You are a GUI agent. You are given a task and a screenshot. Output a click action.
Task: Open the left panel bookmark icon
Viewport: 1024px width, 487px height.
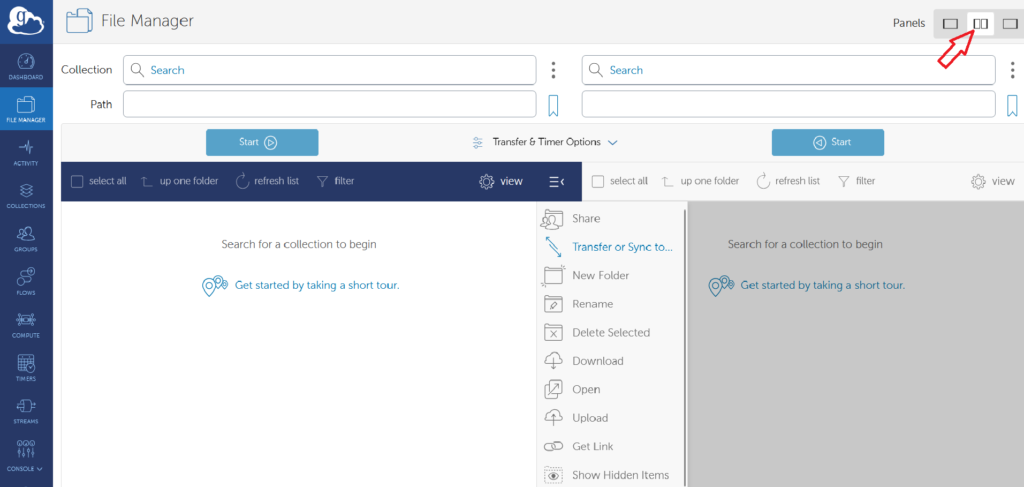[553, 105]
